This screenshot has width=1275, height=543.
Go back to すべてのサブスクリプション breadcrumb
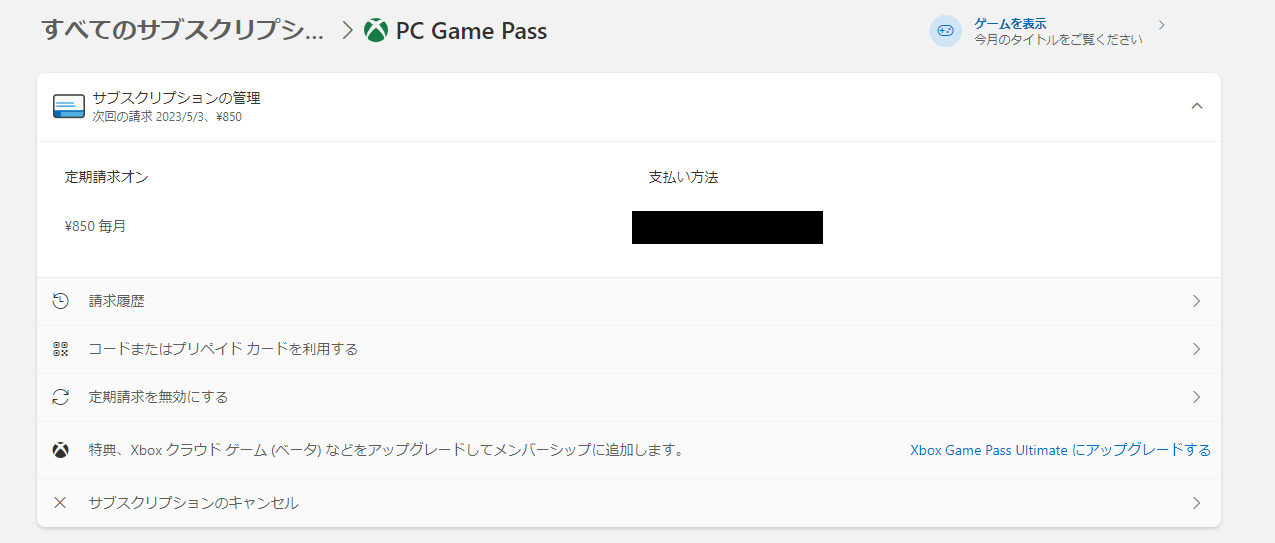point(182,30)
